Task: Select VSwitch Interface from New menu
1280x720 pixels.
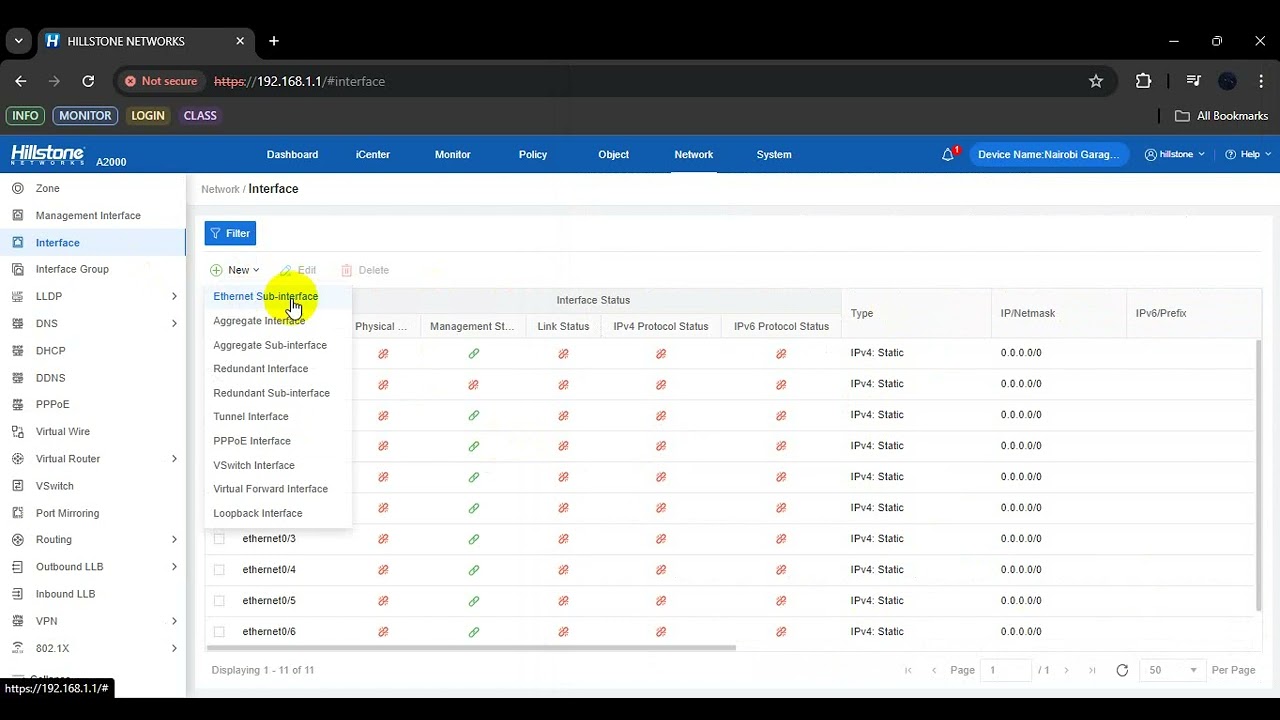Action: [254, 465]
